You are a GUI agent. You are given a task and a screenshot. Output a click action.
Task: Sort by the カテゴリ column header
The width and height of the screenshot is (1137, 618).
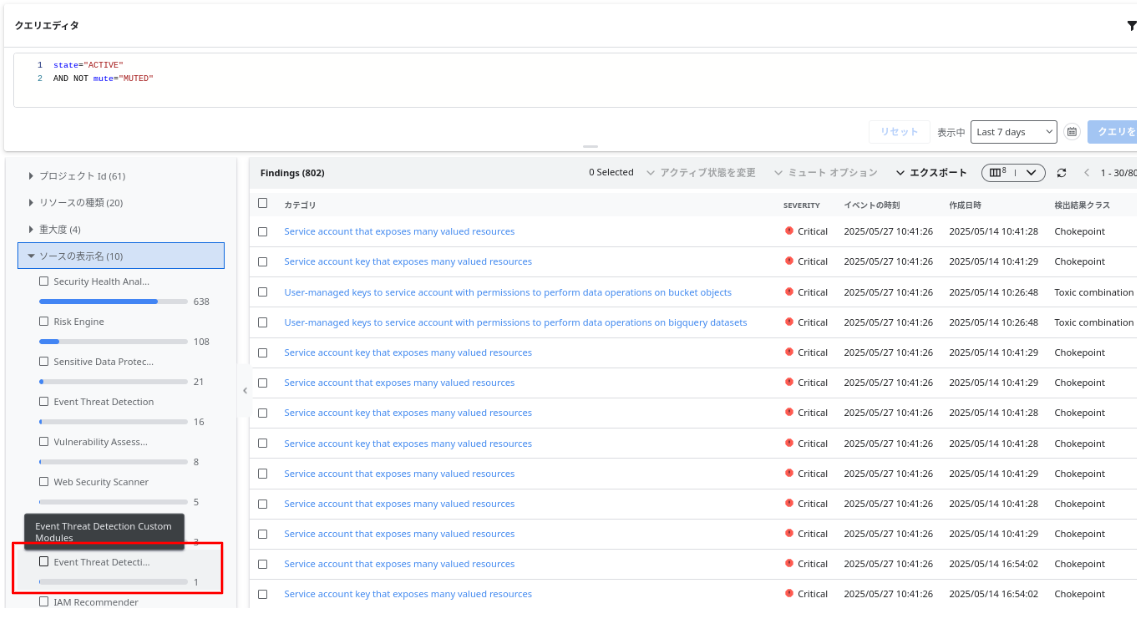pos(300,205)
